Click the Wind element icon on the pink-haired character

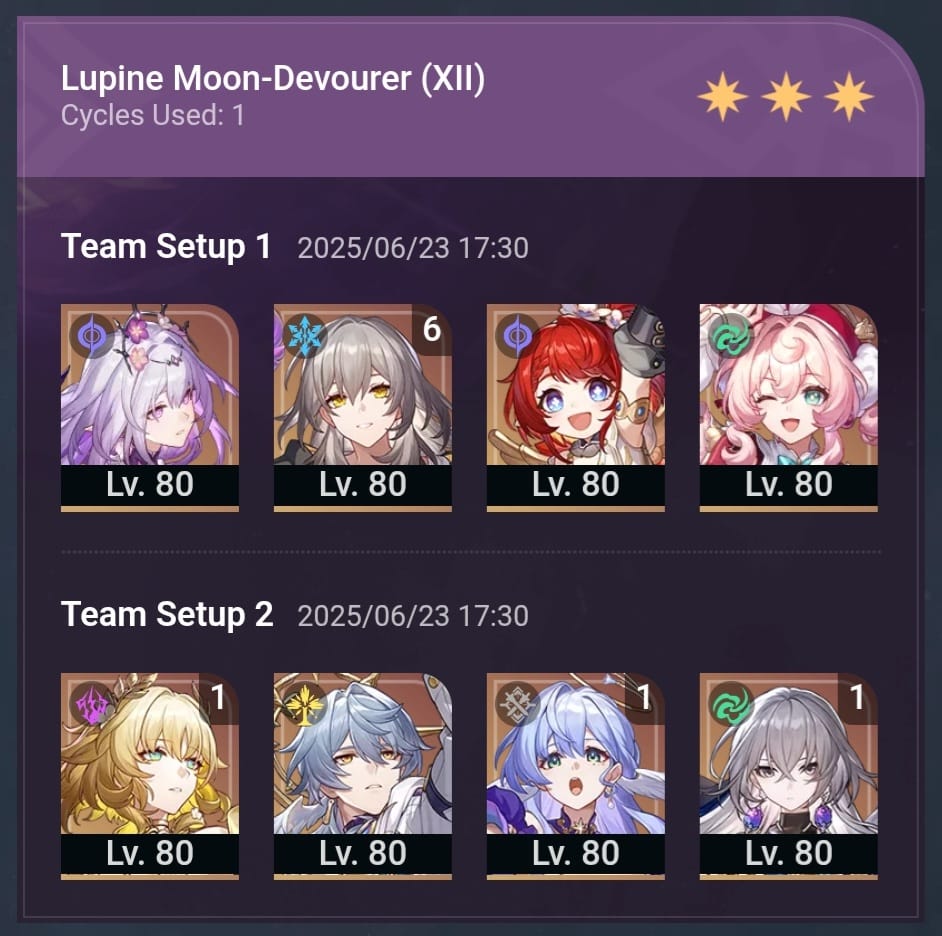(729, 335)
